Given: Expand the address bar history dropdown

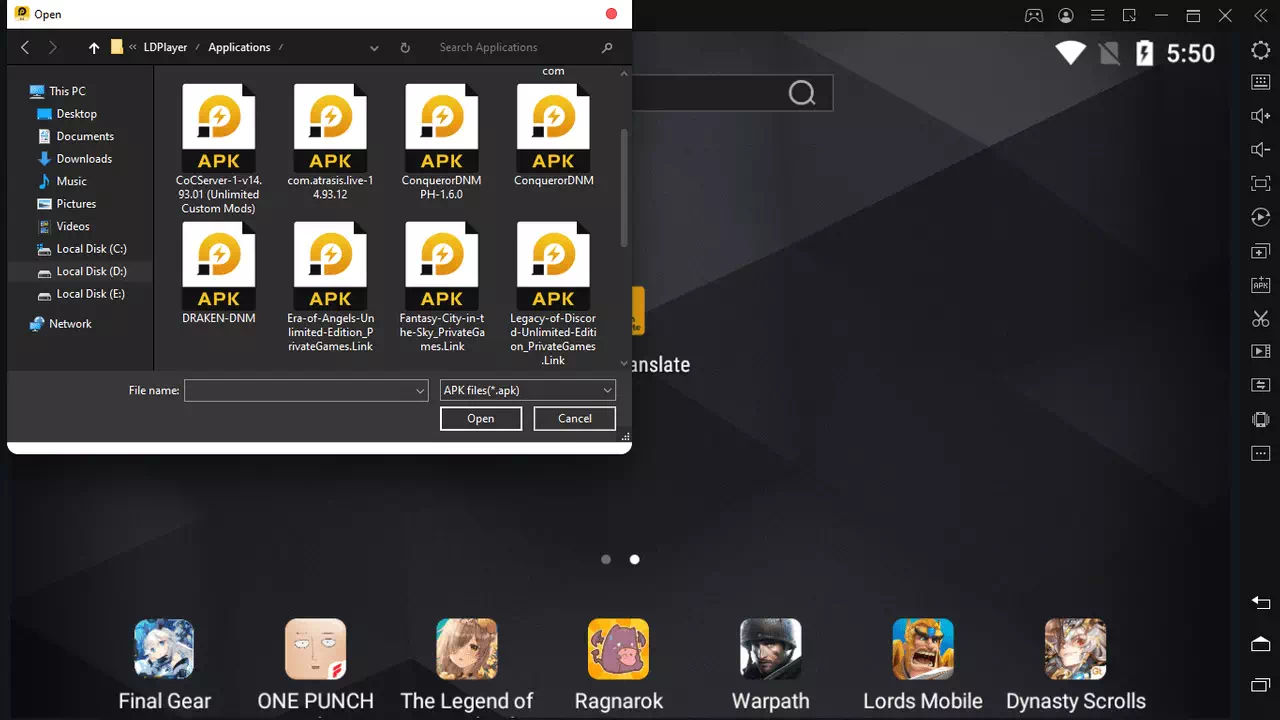Looking at the screenshot, I should [x=374, y=47].
